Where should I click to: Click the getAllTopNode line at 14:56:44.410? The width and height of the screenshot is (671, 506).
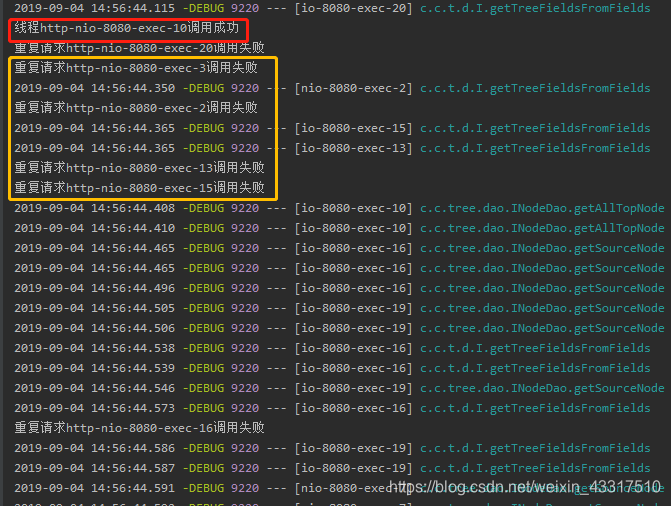(x=339, y=228)
